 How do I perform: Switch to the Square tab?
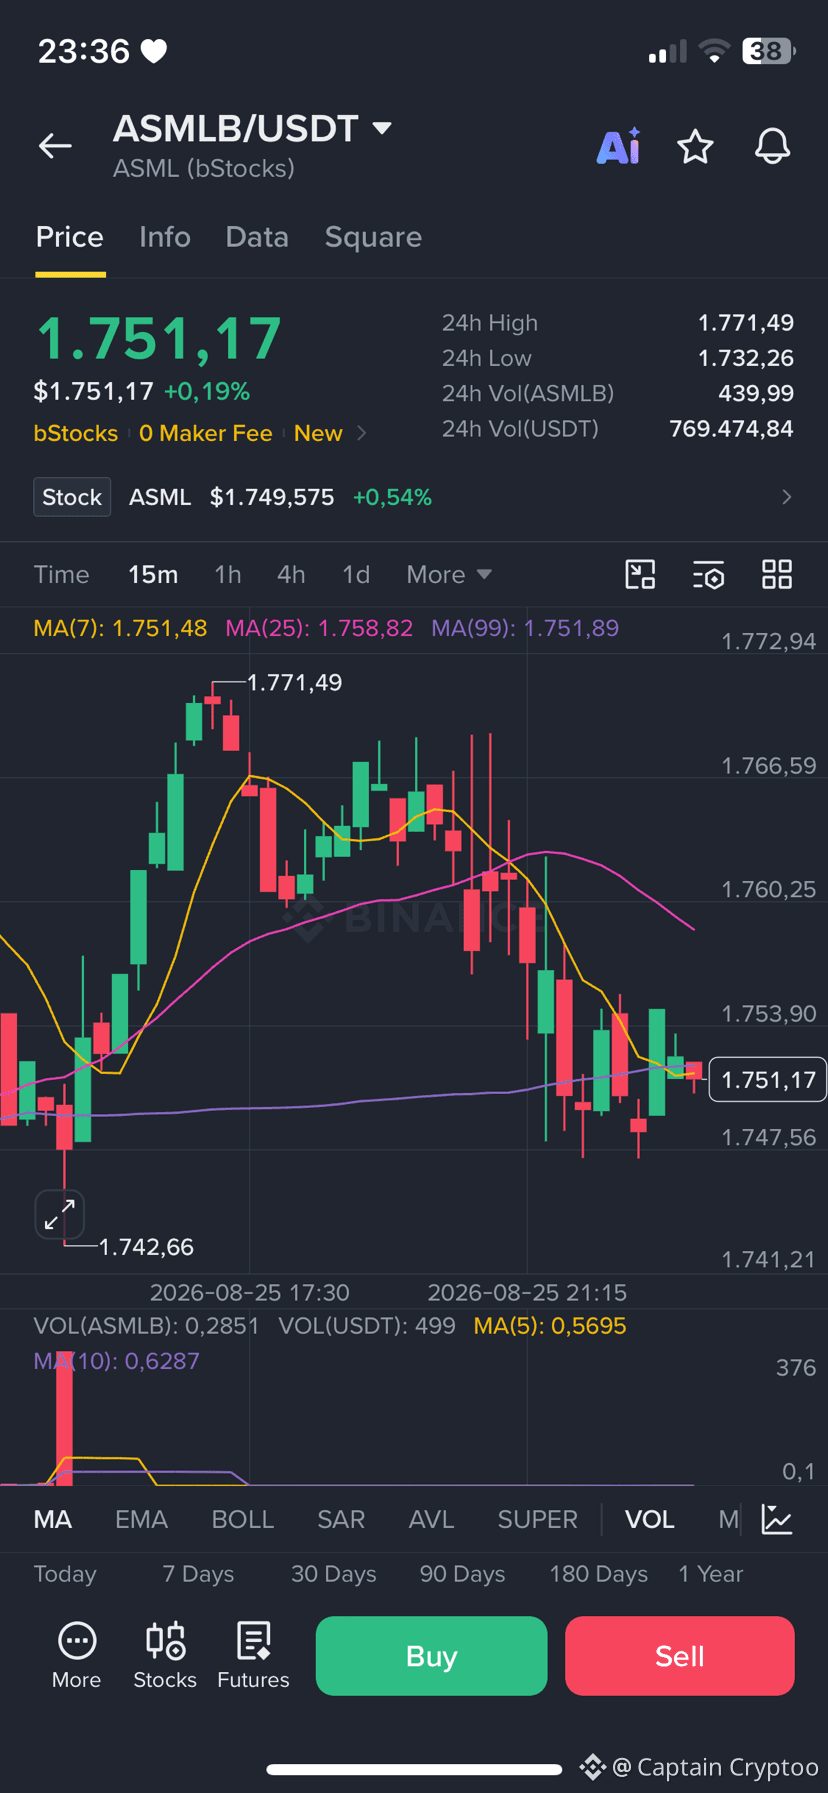point(373,237)
